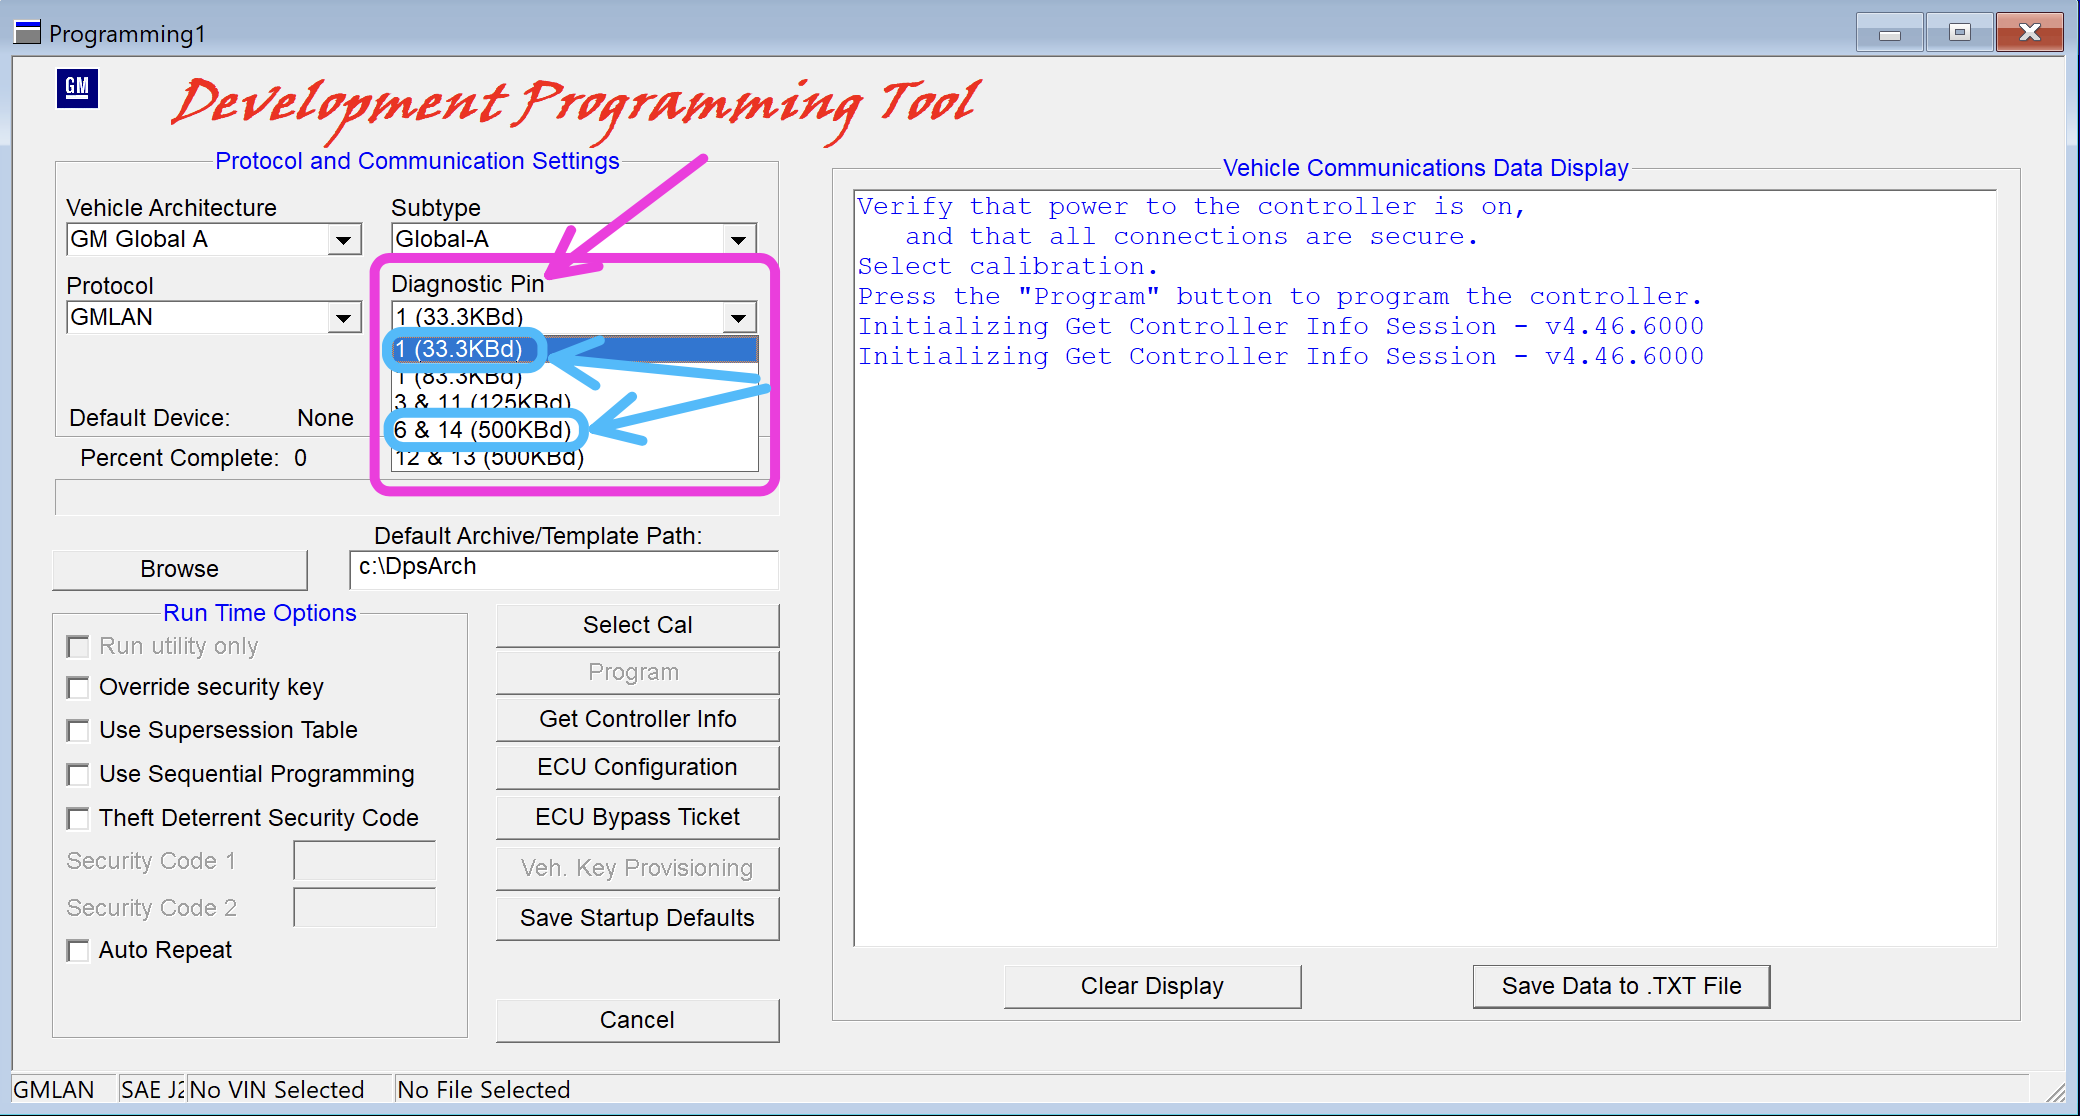
Task: Click the Browse button
Action: [180, 569]
